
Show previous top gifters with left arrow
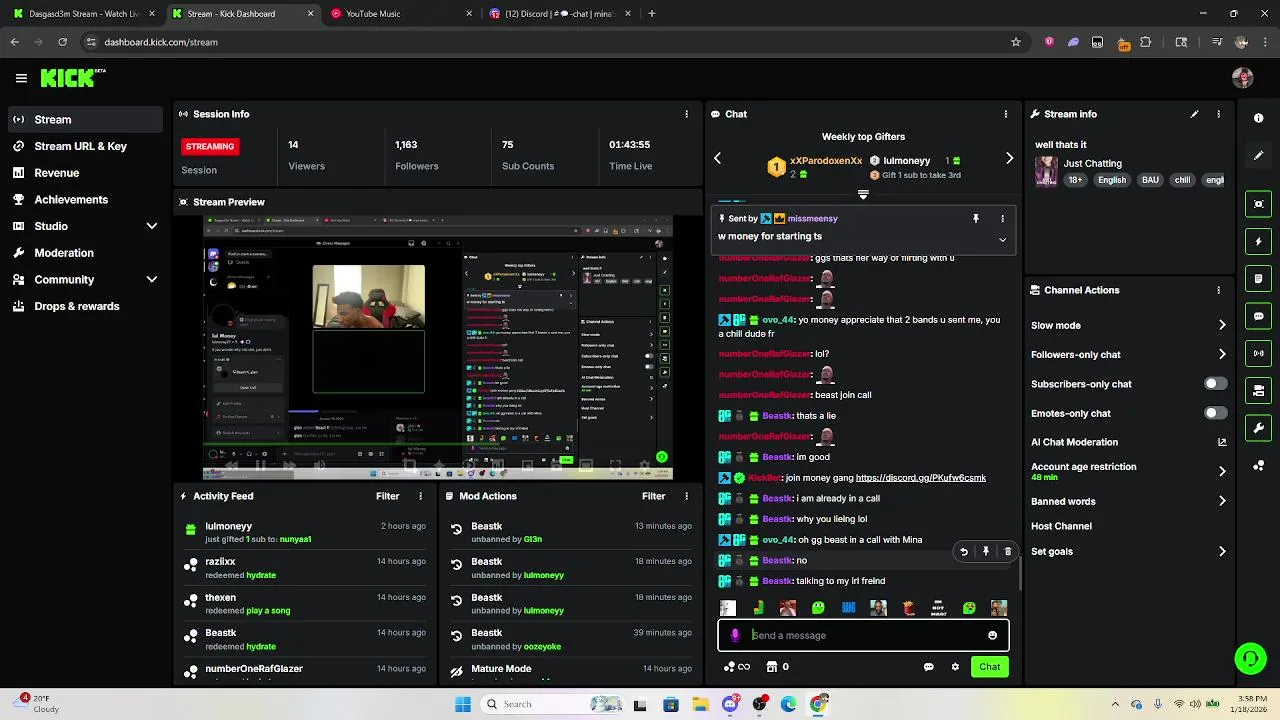coord(717,158)
